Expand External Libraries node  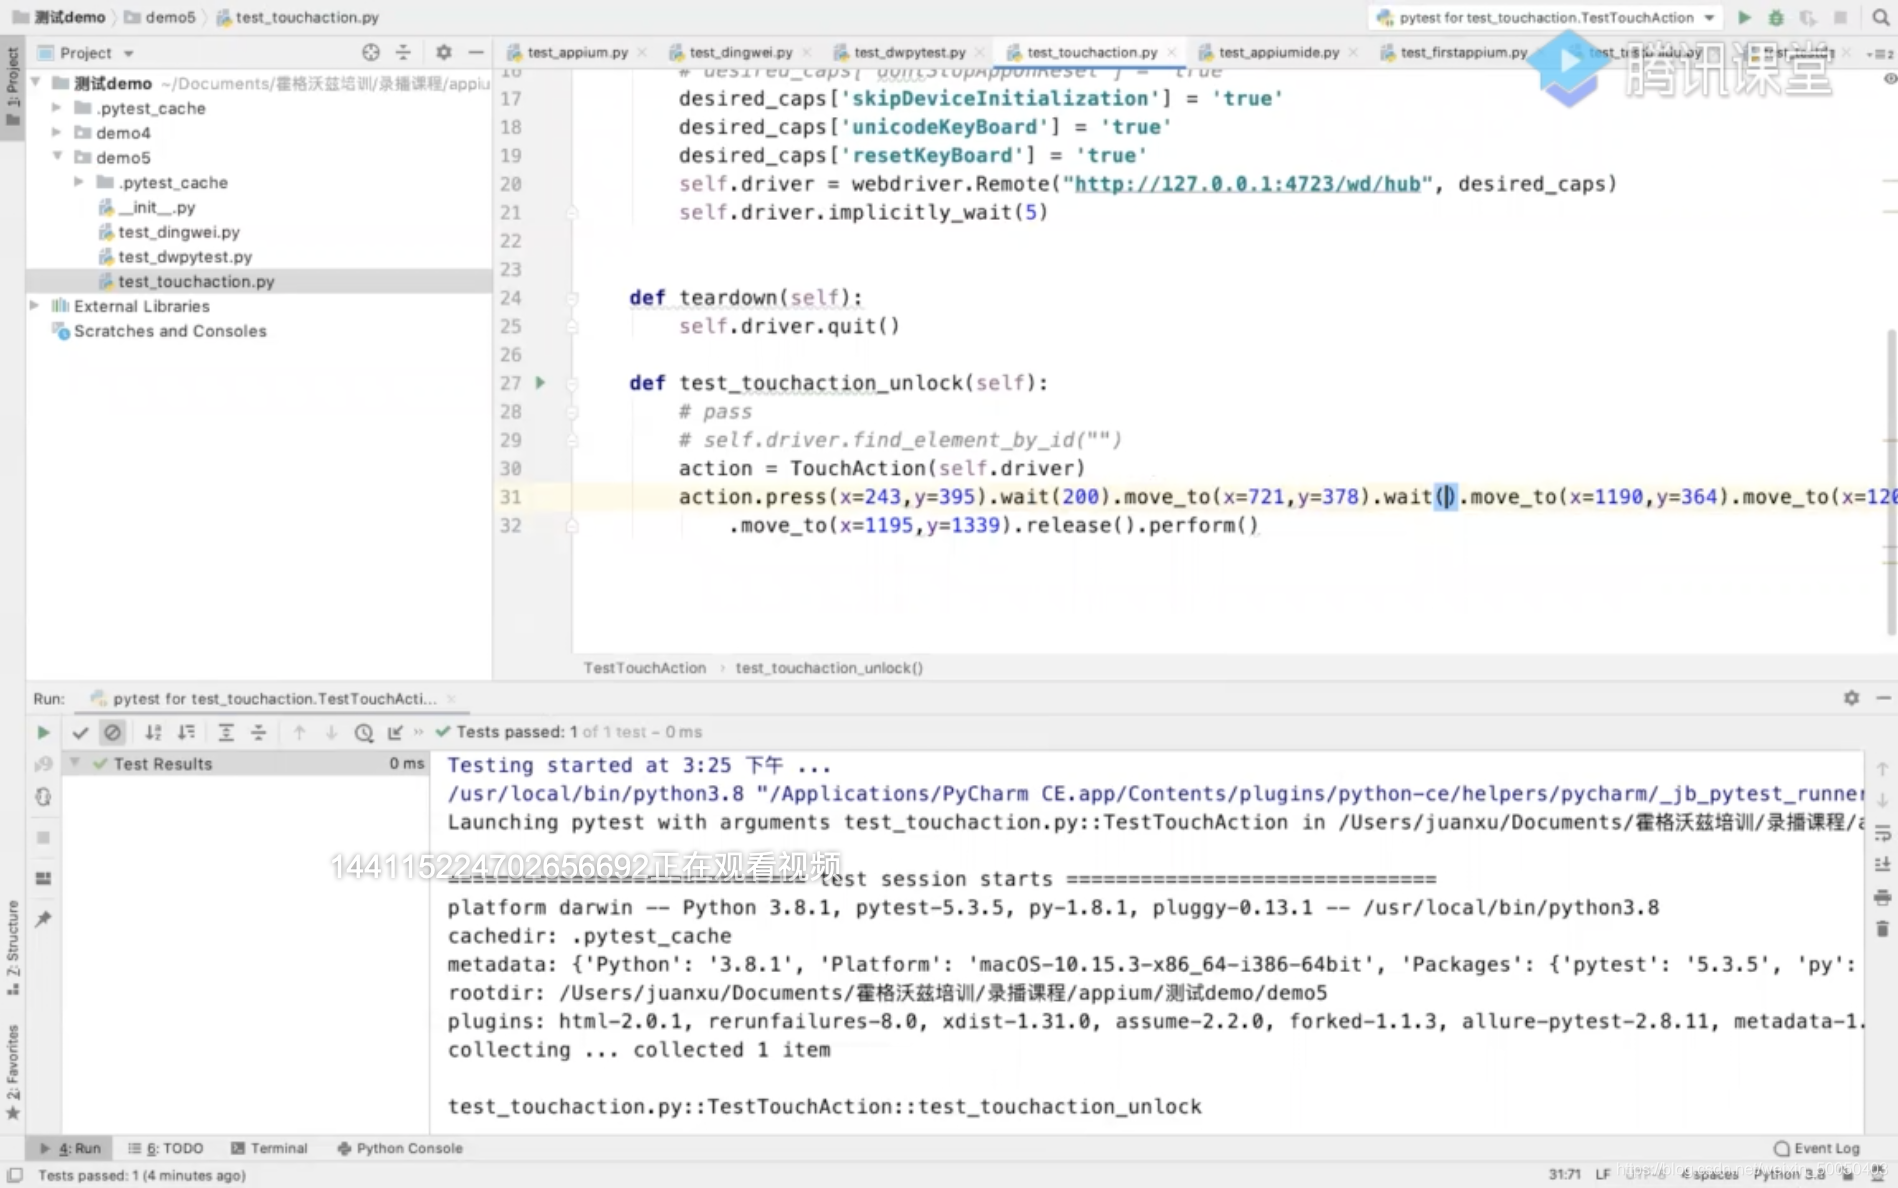pyautogui.click(x=35, y=306)
